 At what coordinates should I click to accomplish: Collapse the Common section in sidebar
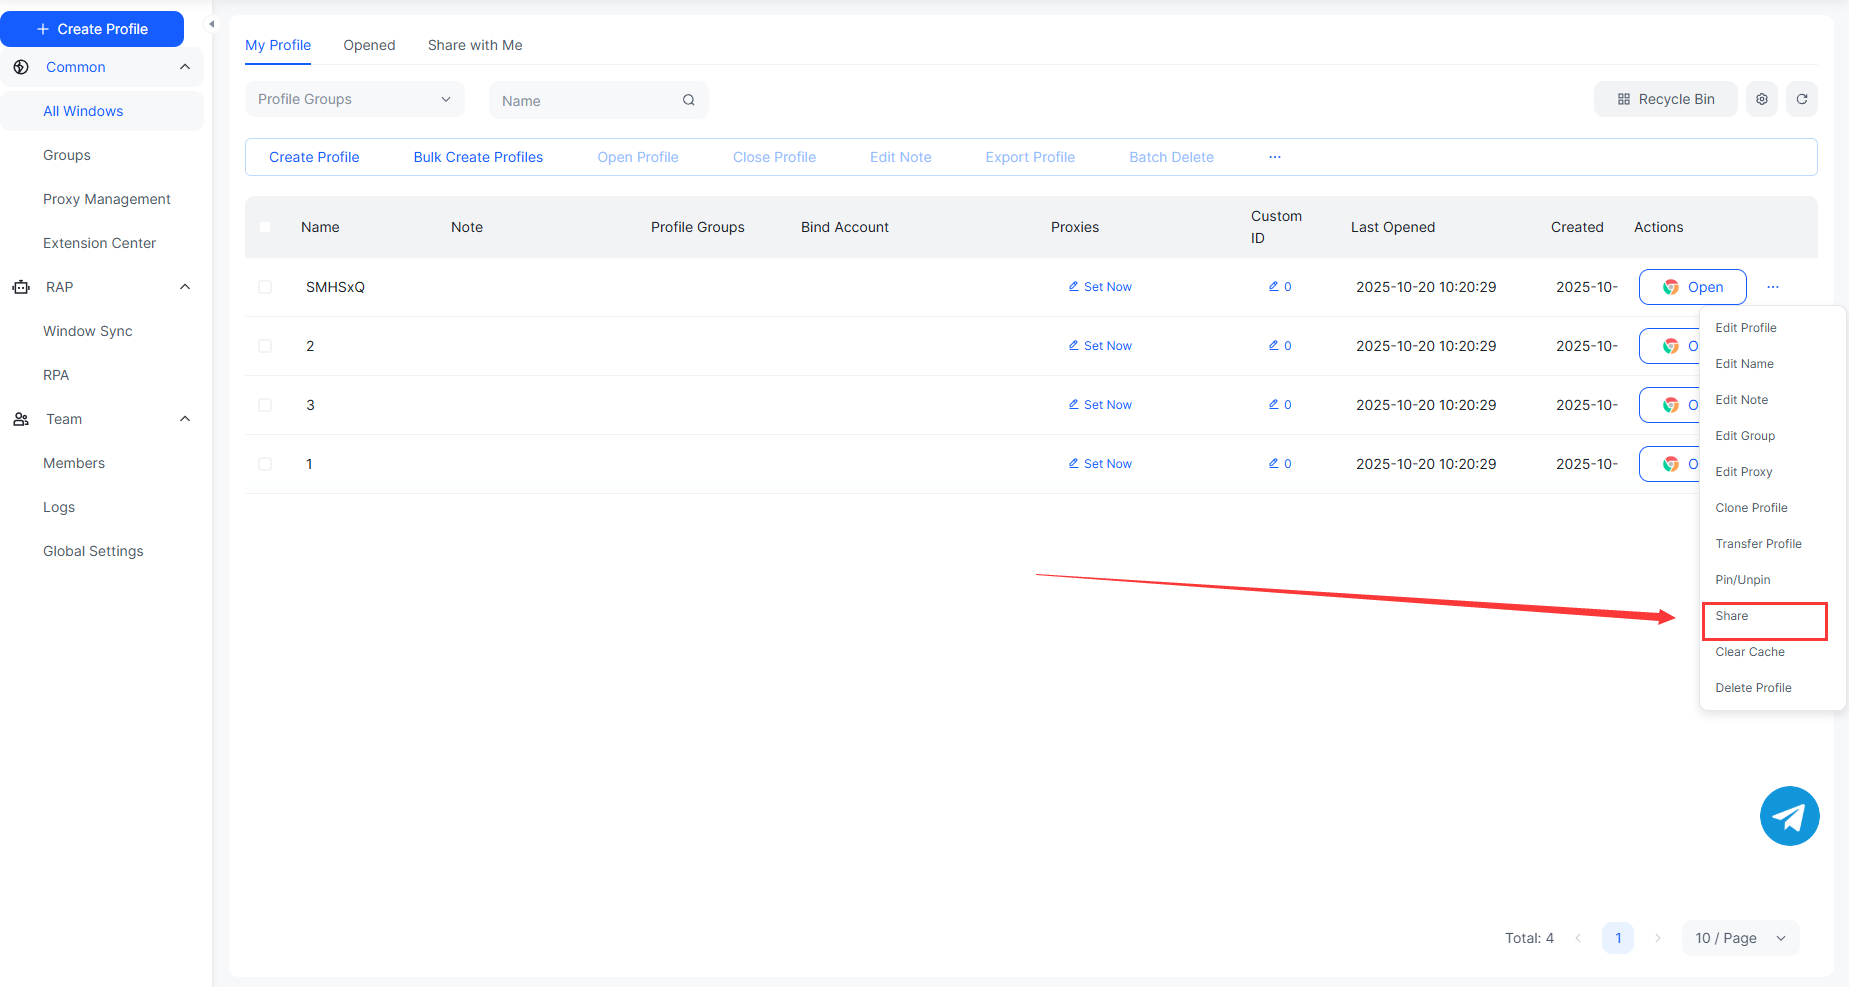tap(184, 67)
